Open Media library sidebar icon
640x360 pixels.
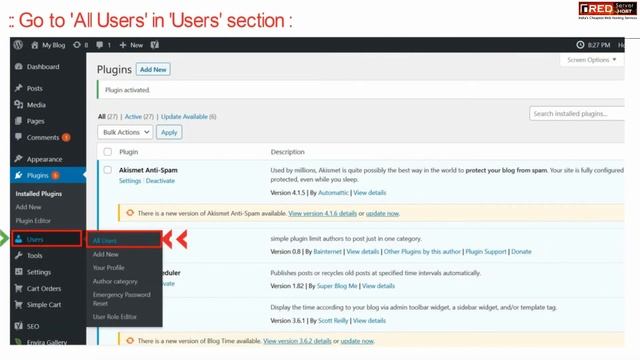coord(18,104)
